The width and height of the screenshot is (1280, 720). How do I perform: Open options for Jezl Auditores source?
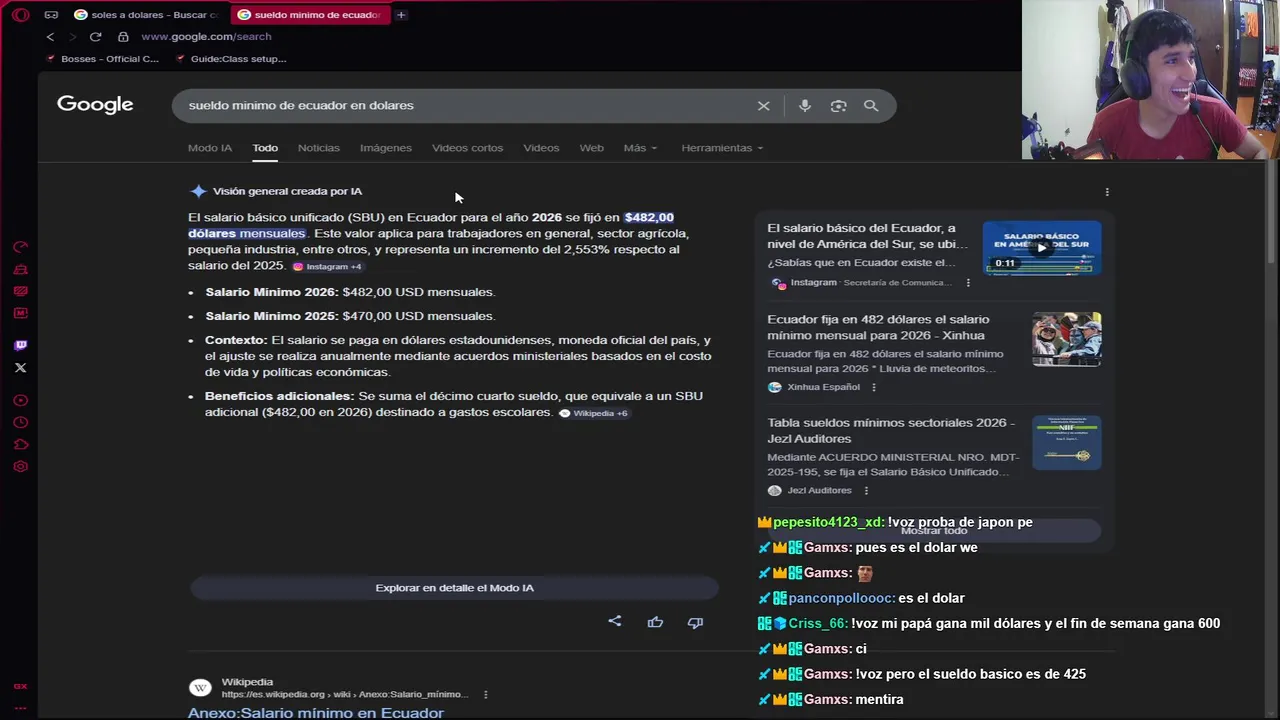pyautogui.click(x=866, y=491)
